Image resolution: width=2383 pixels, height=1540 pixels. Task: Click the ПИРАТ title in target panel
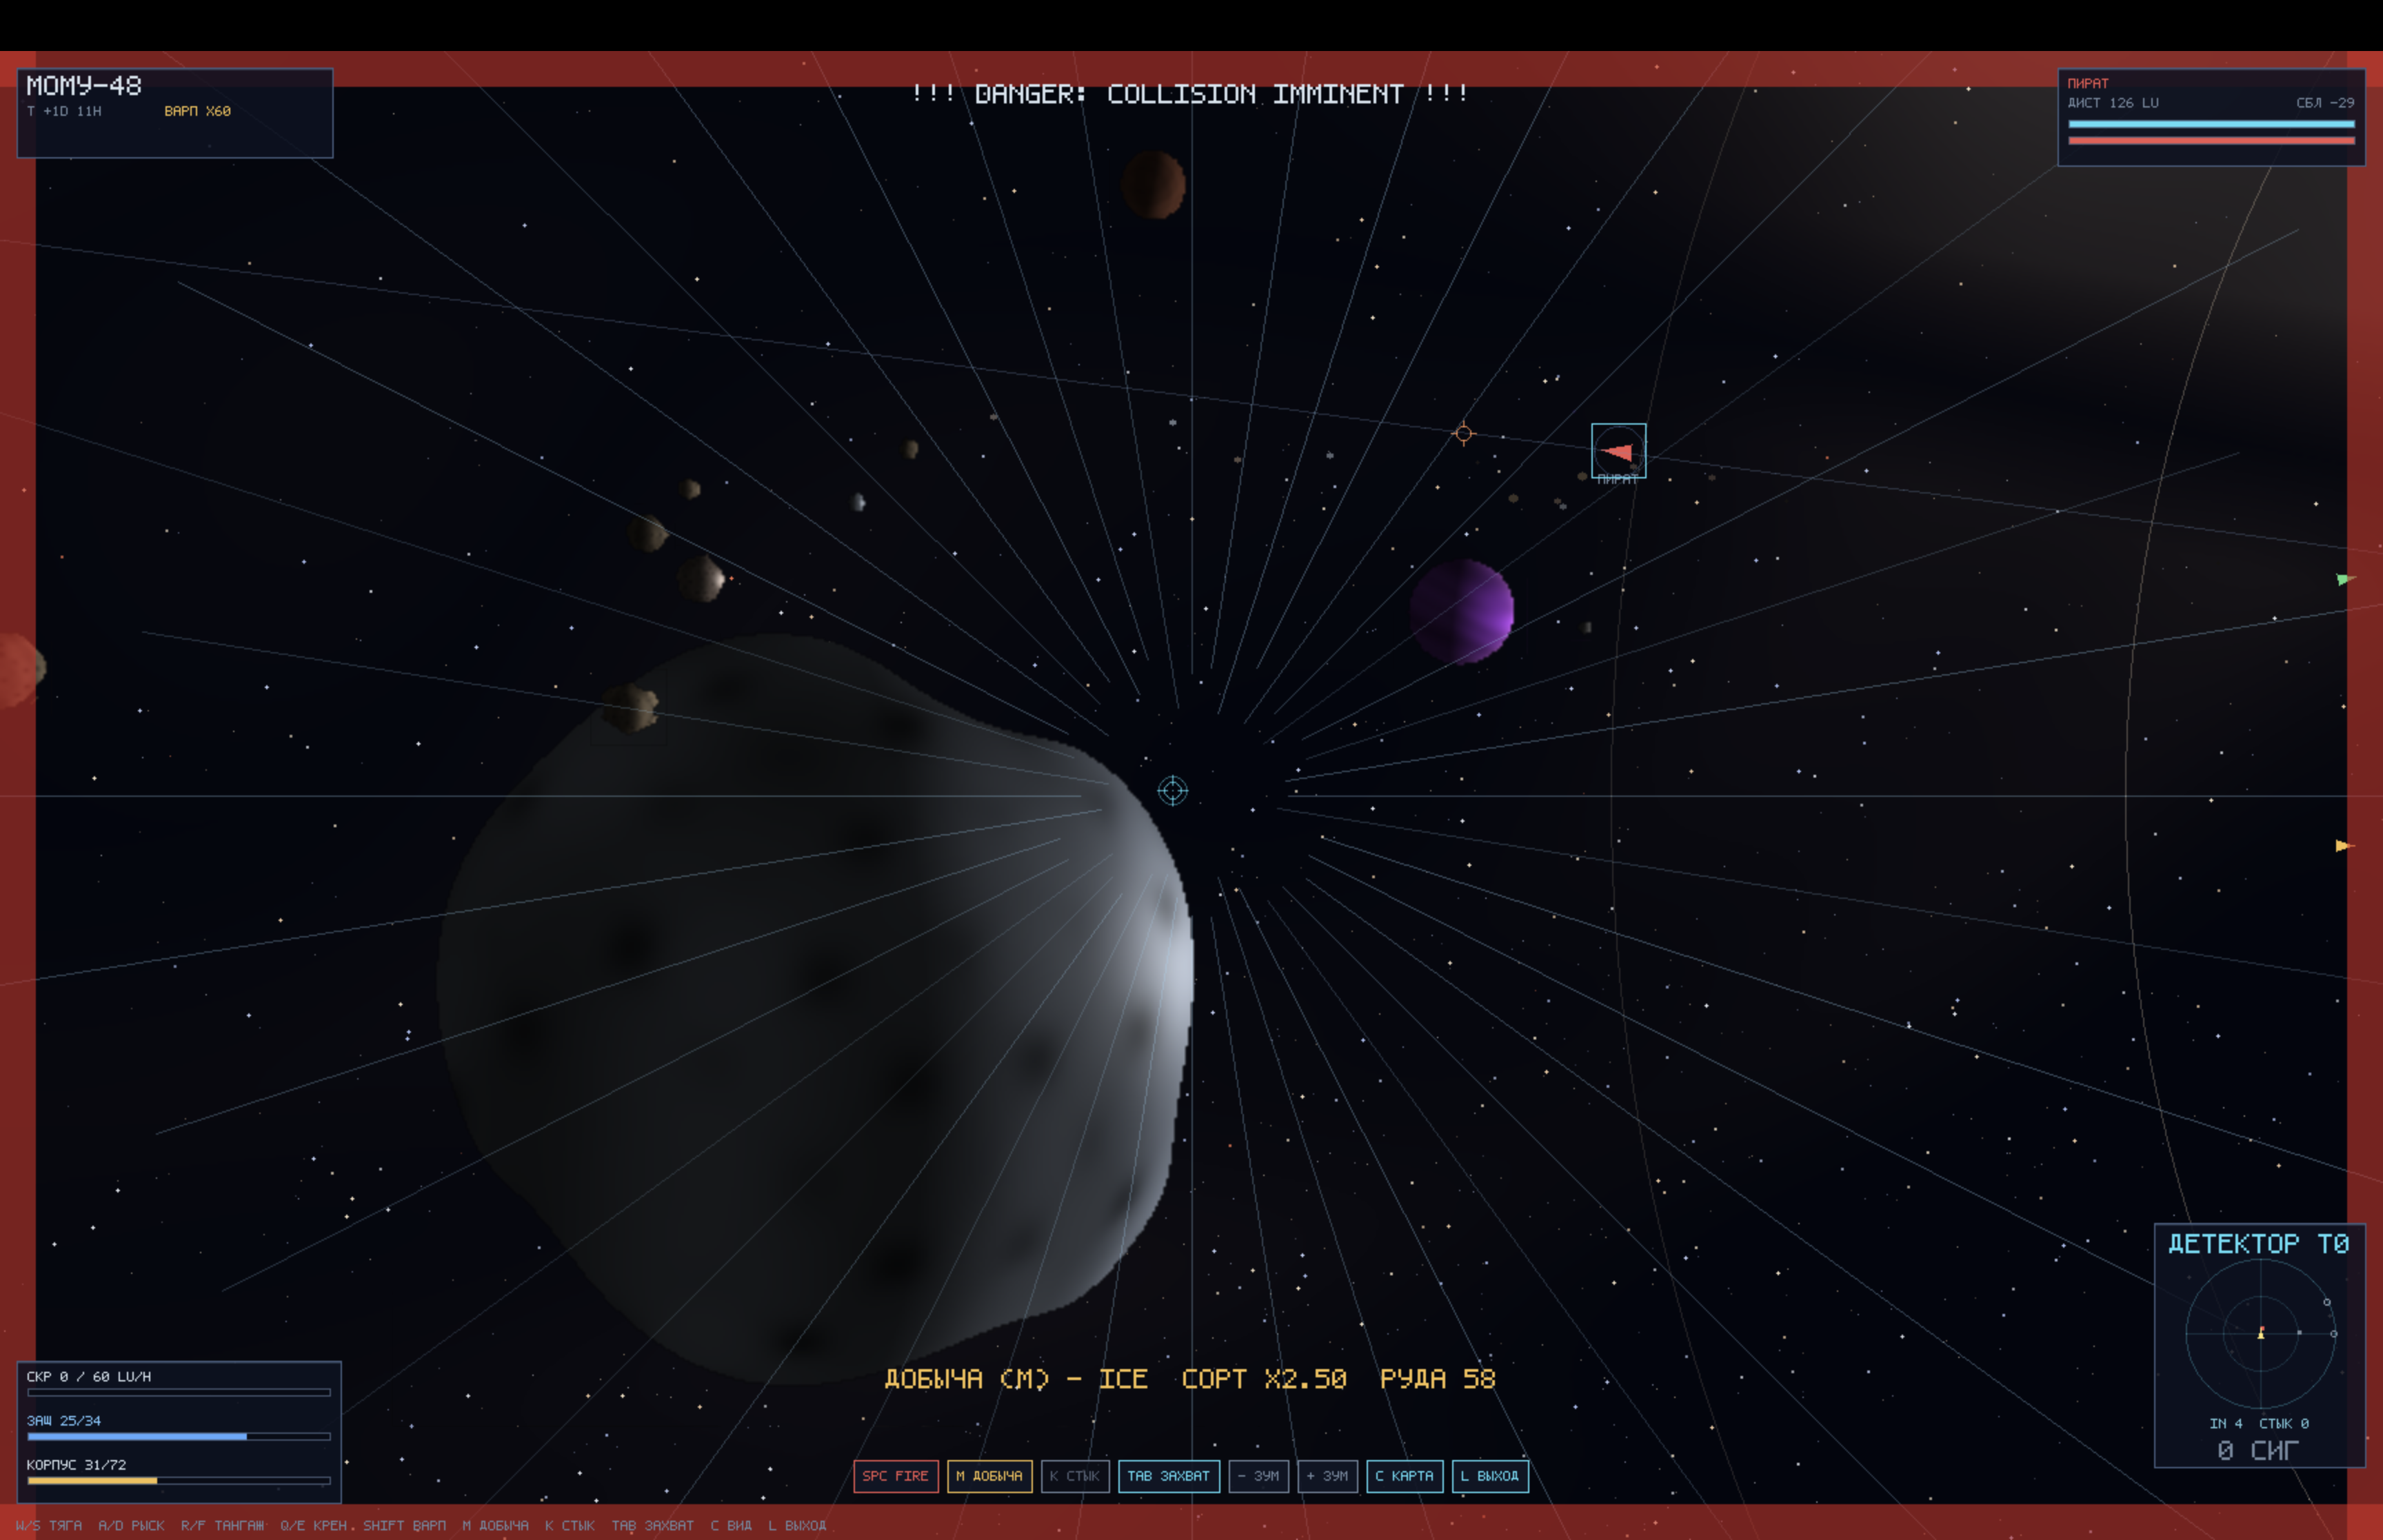coord(2088,83)
